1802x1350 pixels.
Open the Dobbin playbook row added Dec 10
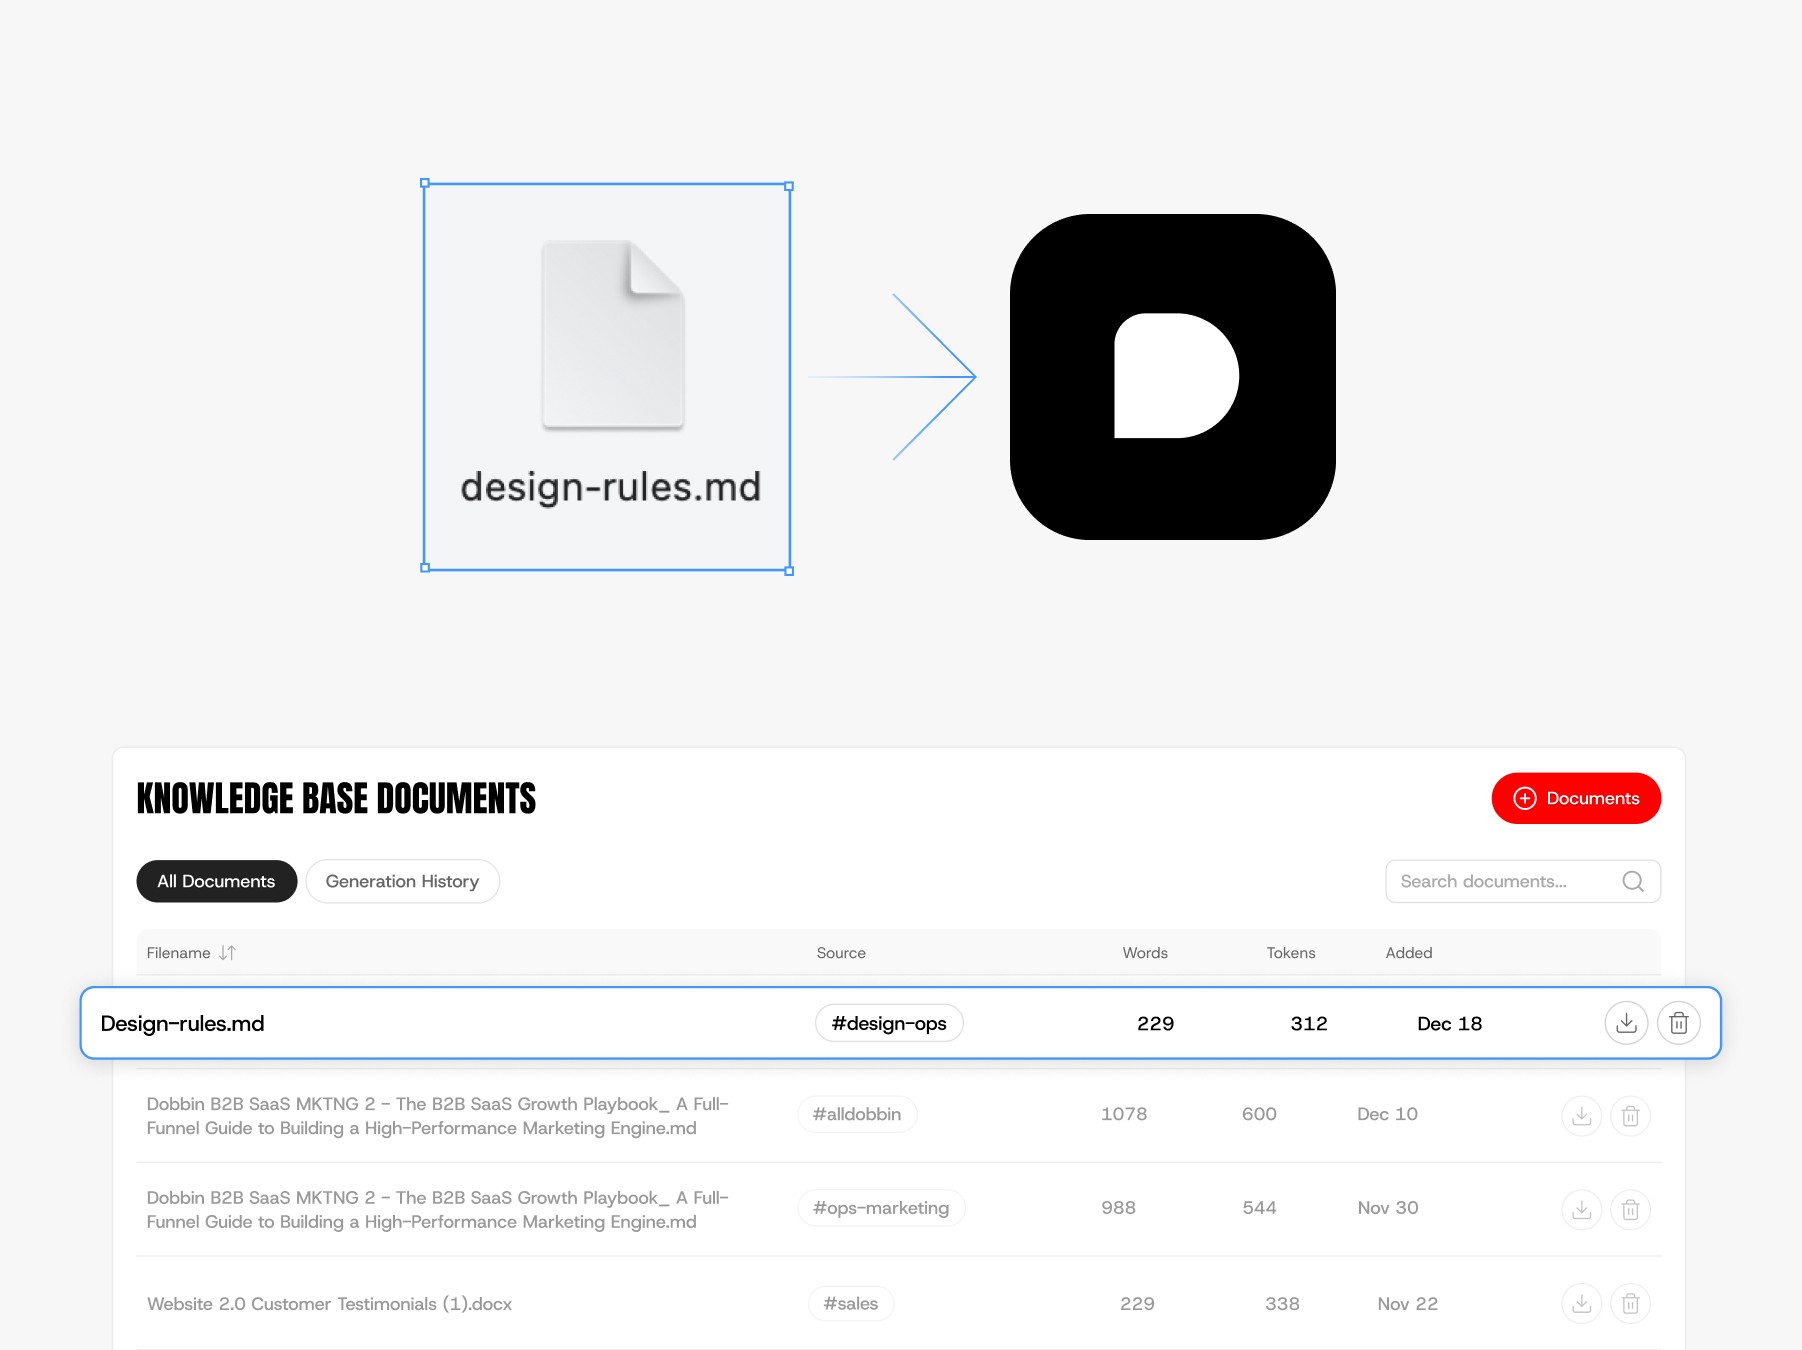tap(899, 1115)
